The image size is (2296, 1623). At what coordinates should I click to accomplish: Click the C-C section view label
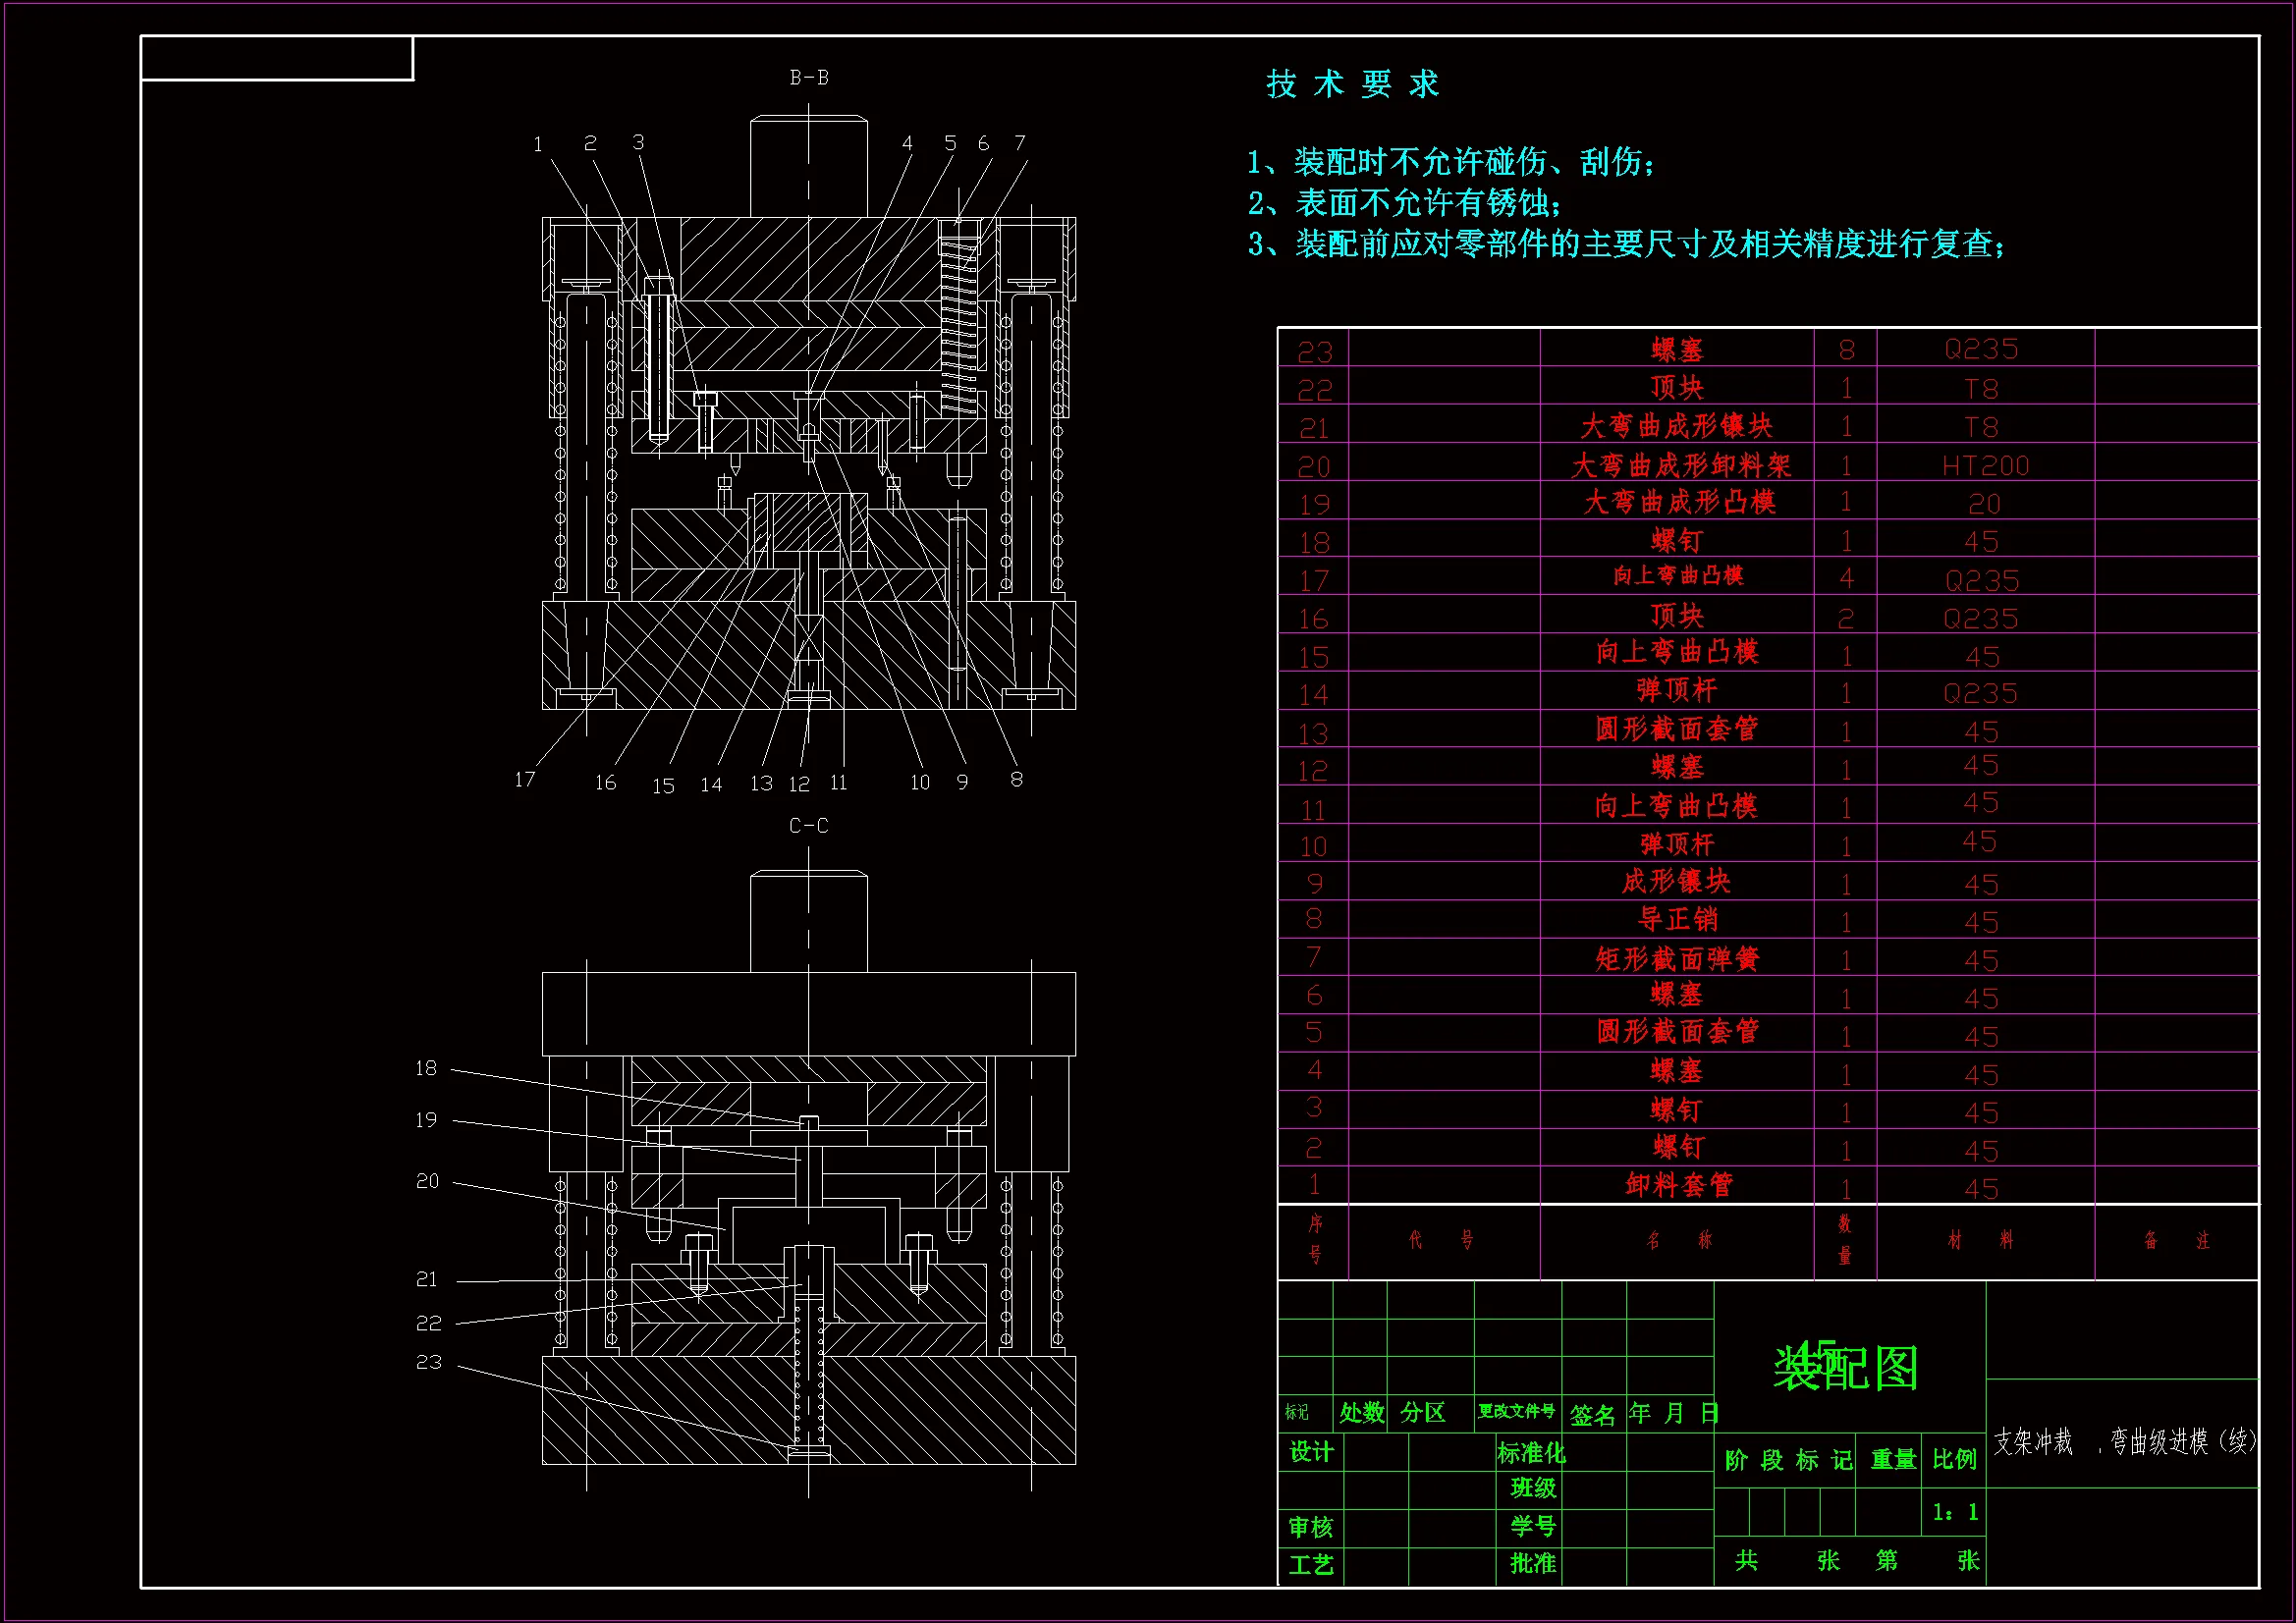click(808, 826)
